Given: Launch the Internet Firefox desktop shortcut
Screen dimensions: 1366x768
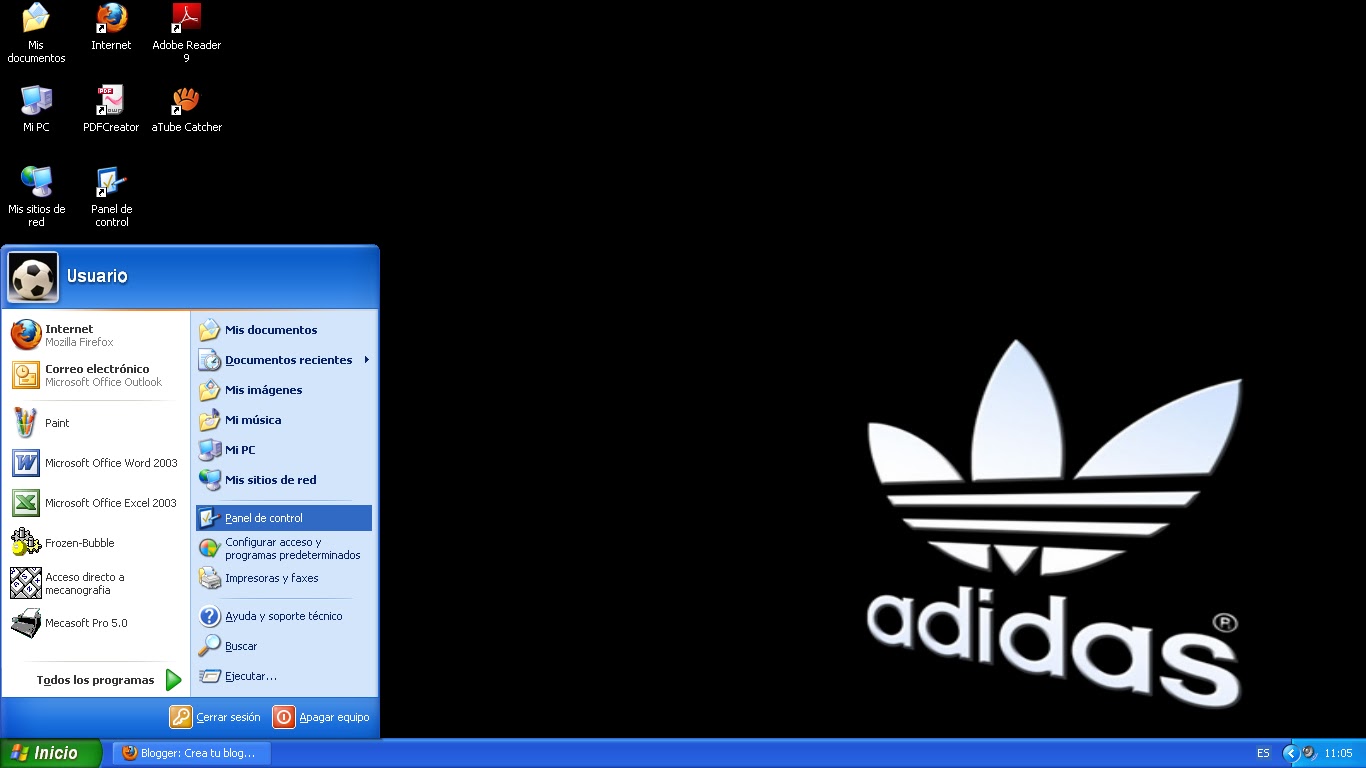Looking at the screenshot, I should point(111,27).
